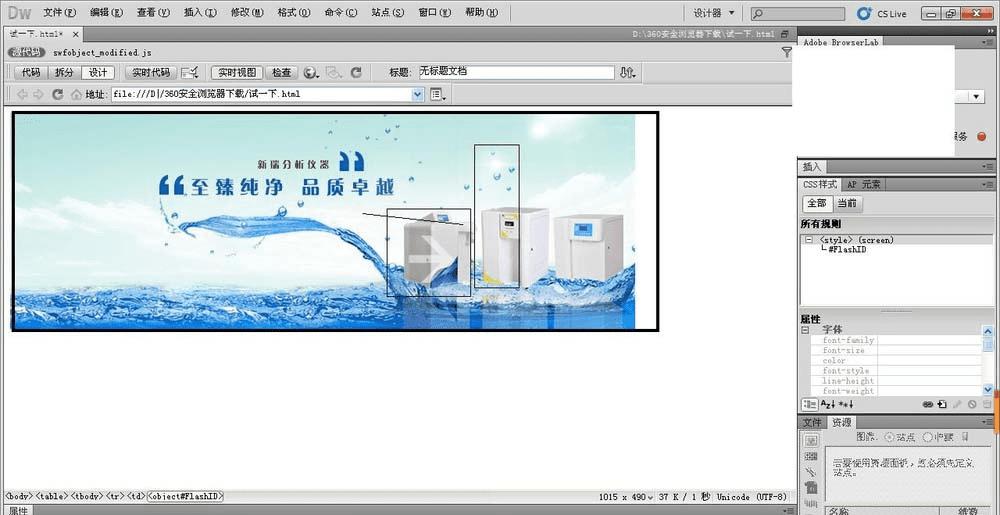Click the disable/enable CSS property icon
The width and height of the screenshot is (1000, 515).
[x=972, y=404]
